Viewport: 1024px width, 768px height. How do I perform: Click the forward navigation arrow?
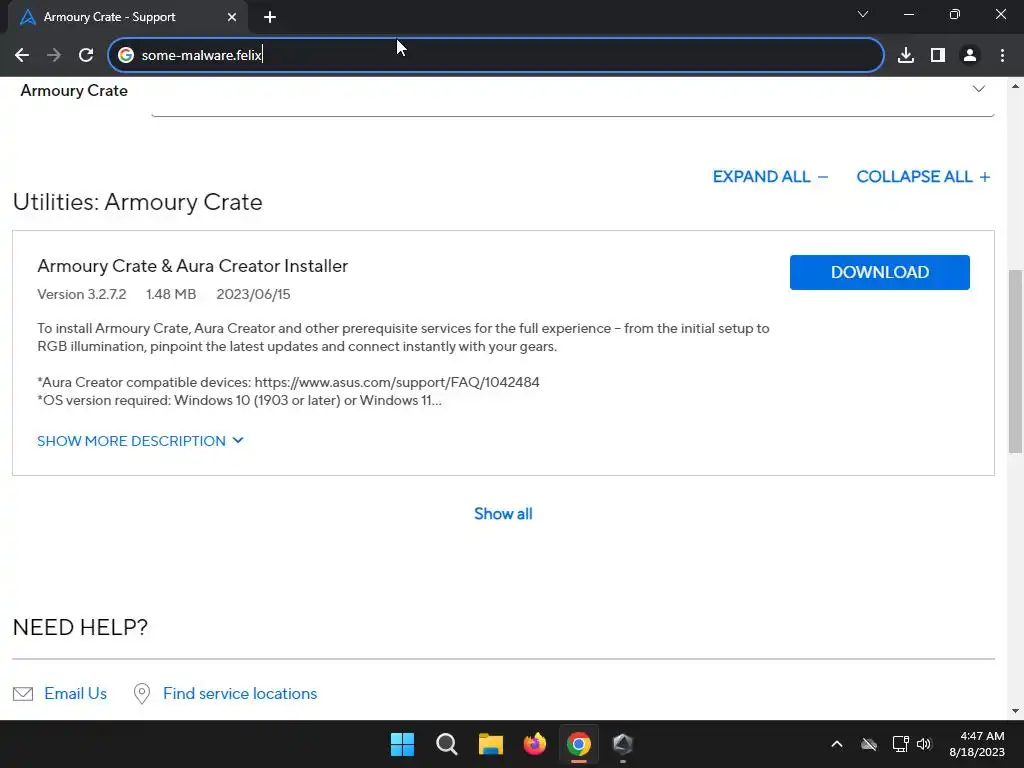click(54, 56)
